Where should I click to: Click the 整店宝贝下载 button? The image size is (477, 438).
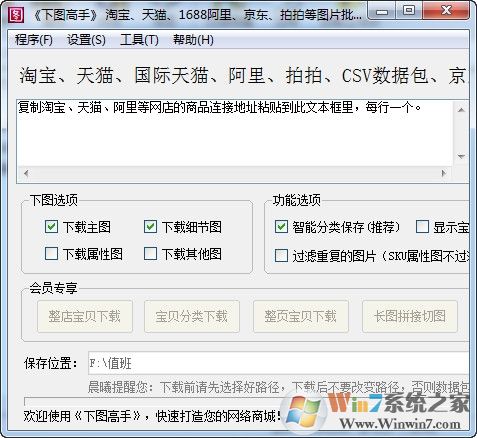pyautogui.click(x=85, y=316)
